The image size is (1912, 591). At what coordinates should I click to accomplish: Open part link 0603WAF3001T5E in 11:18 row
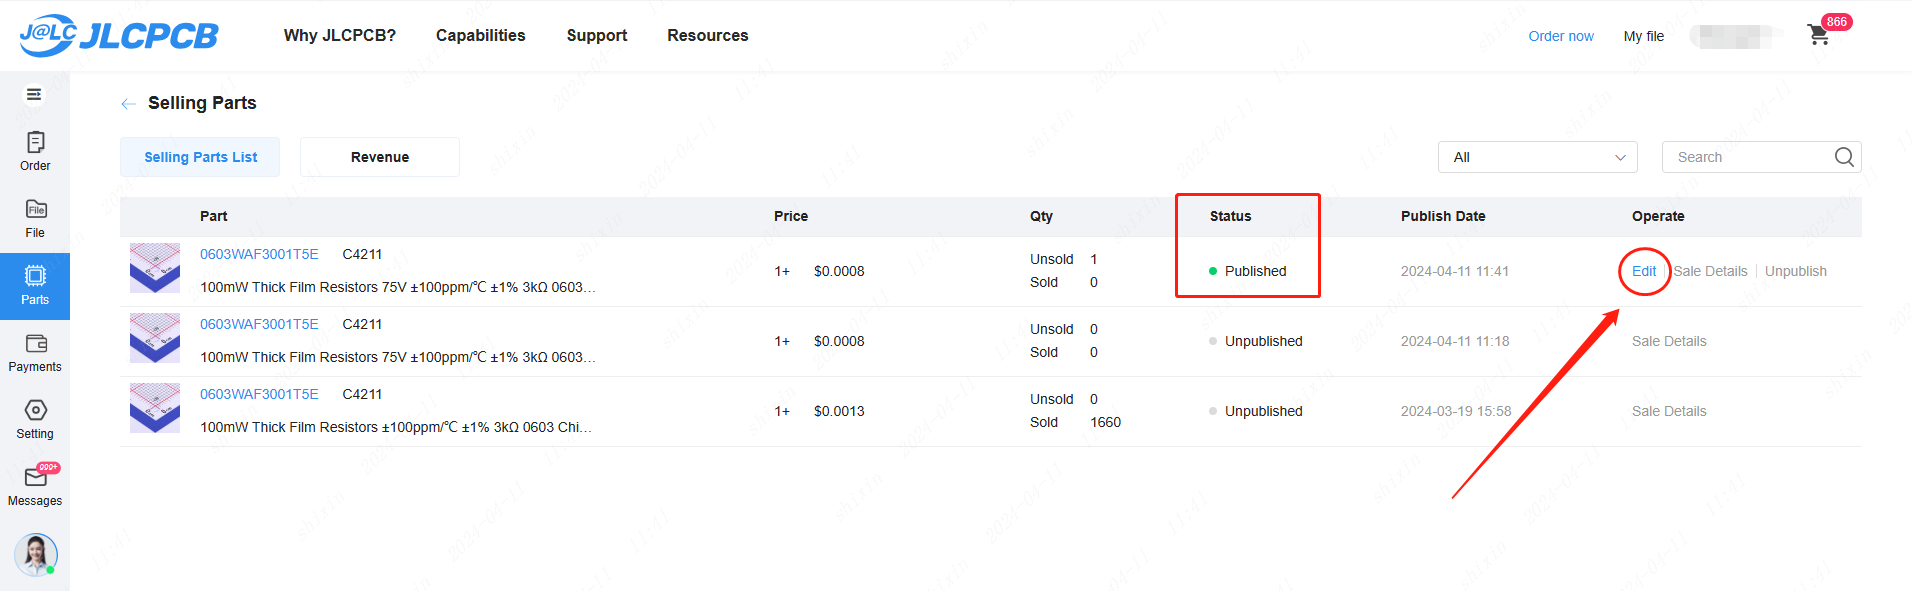(259, 324)
